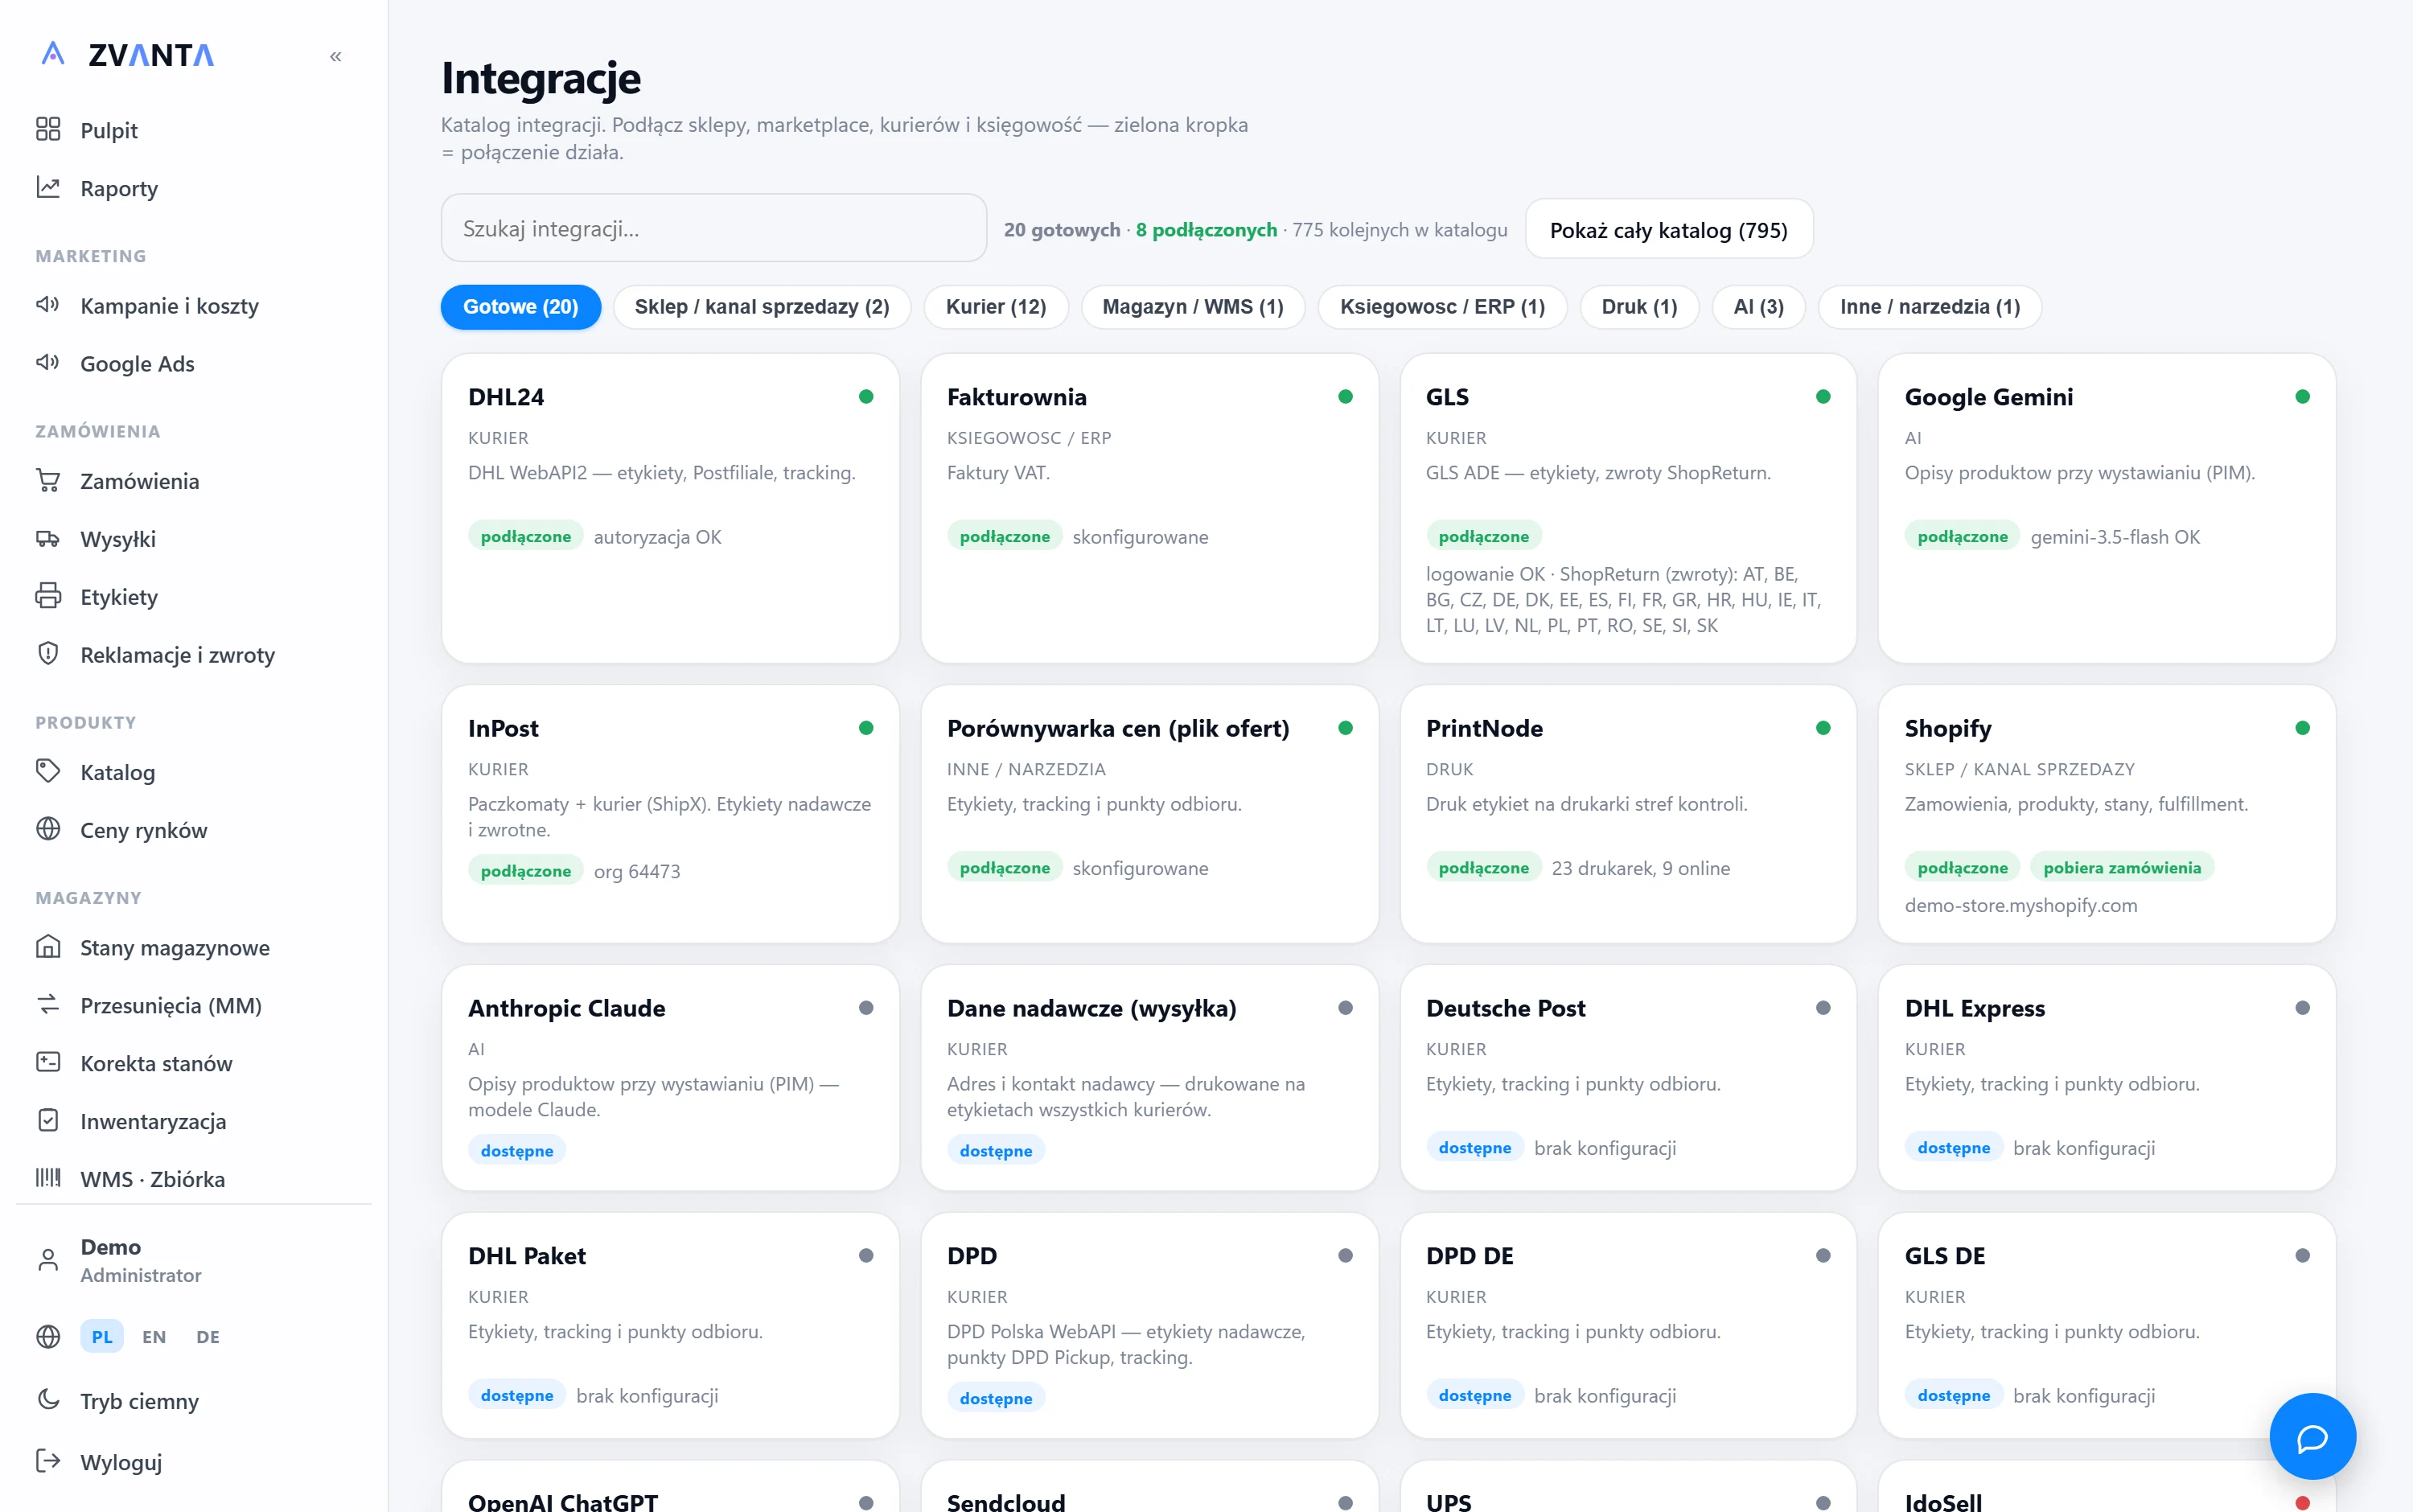Viewport: 2413px width, 1512px height.
Task: Filter by Ksiegowosc / ERP (1)
Action: click(1442, 307)
